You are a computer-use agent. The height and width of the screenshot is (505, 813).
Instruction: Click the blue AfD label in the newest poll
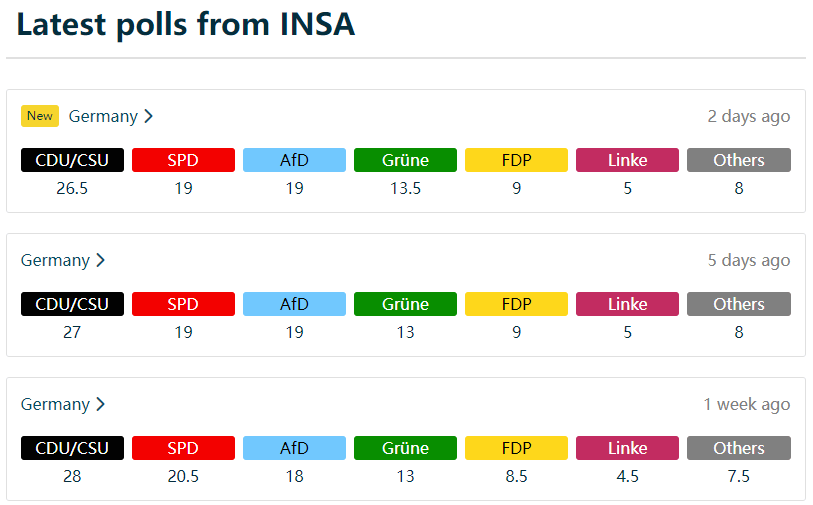tap(294, 160)
